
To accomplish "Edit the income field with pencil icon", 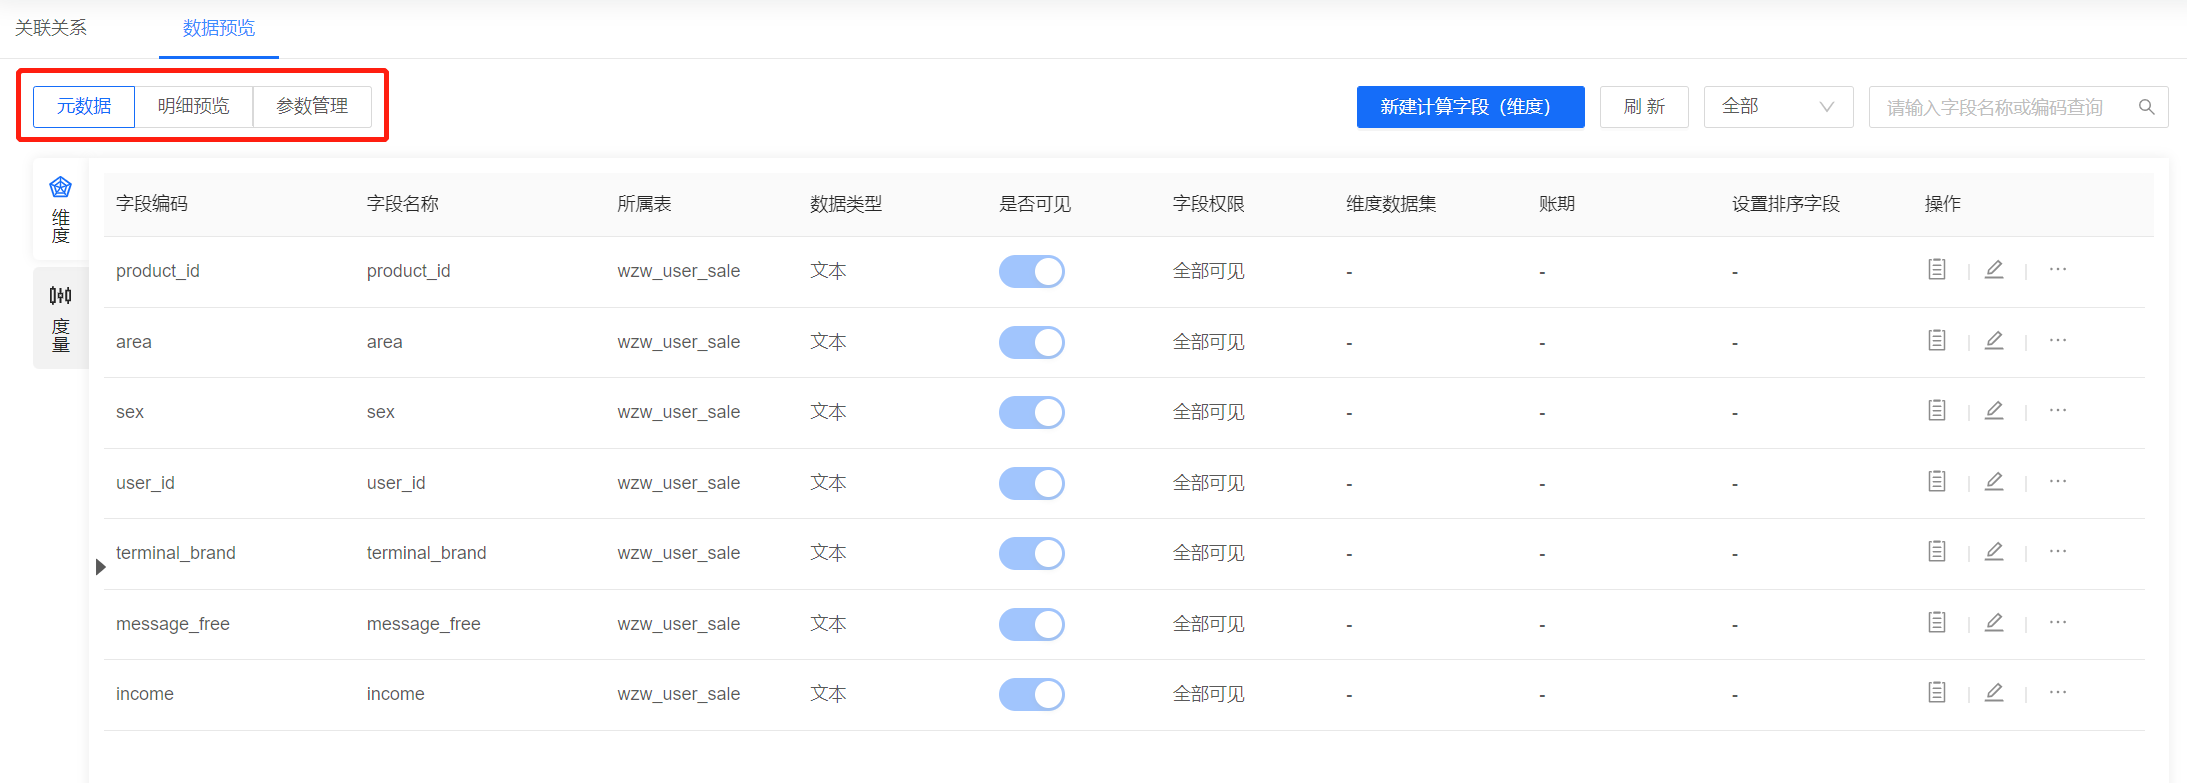I will click(1994, 692).
